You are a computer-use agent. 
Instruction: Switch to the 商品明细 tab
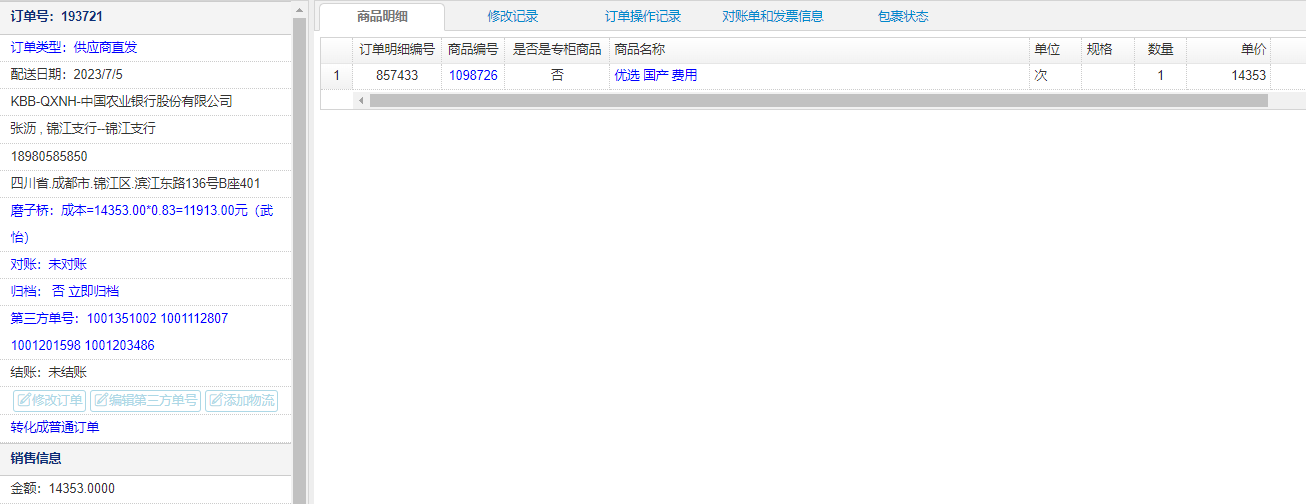[x=382, y=16]
